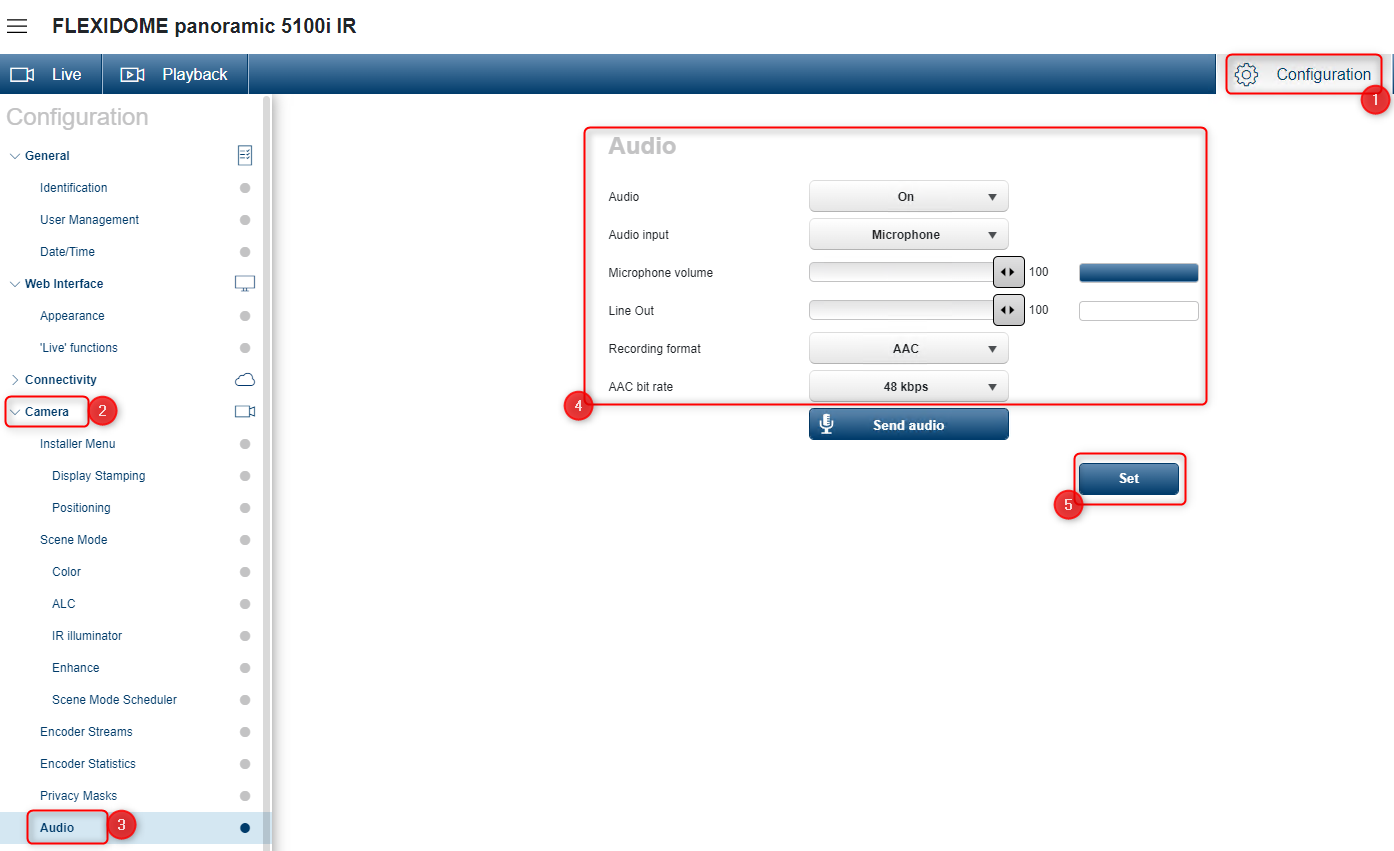This screenshot has height=851, width=1394.
Task: Click the Connectivity cloud icon
Action: (x=245, y=379)
